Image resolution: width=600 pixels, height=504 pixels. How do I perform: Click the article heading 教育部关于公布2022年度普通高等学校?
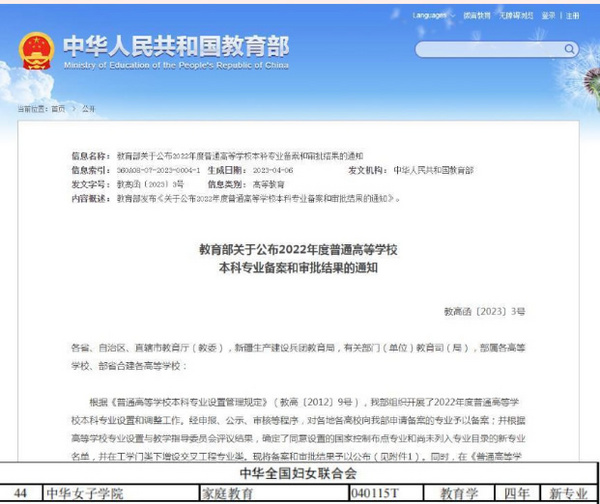[x=298, y=250]
